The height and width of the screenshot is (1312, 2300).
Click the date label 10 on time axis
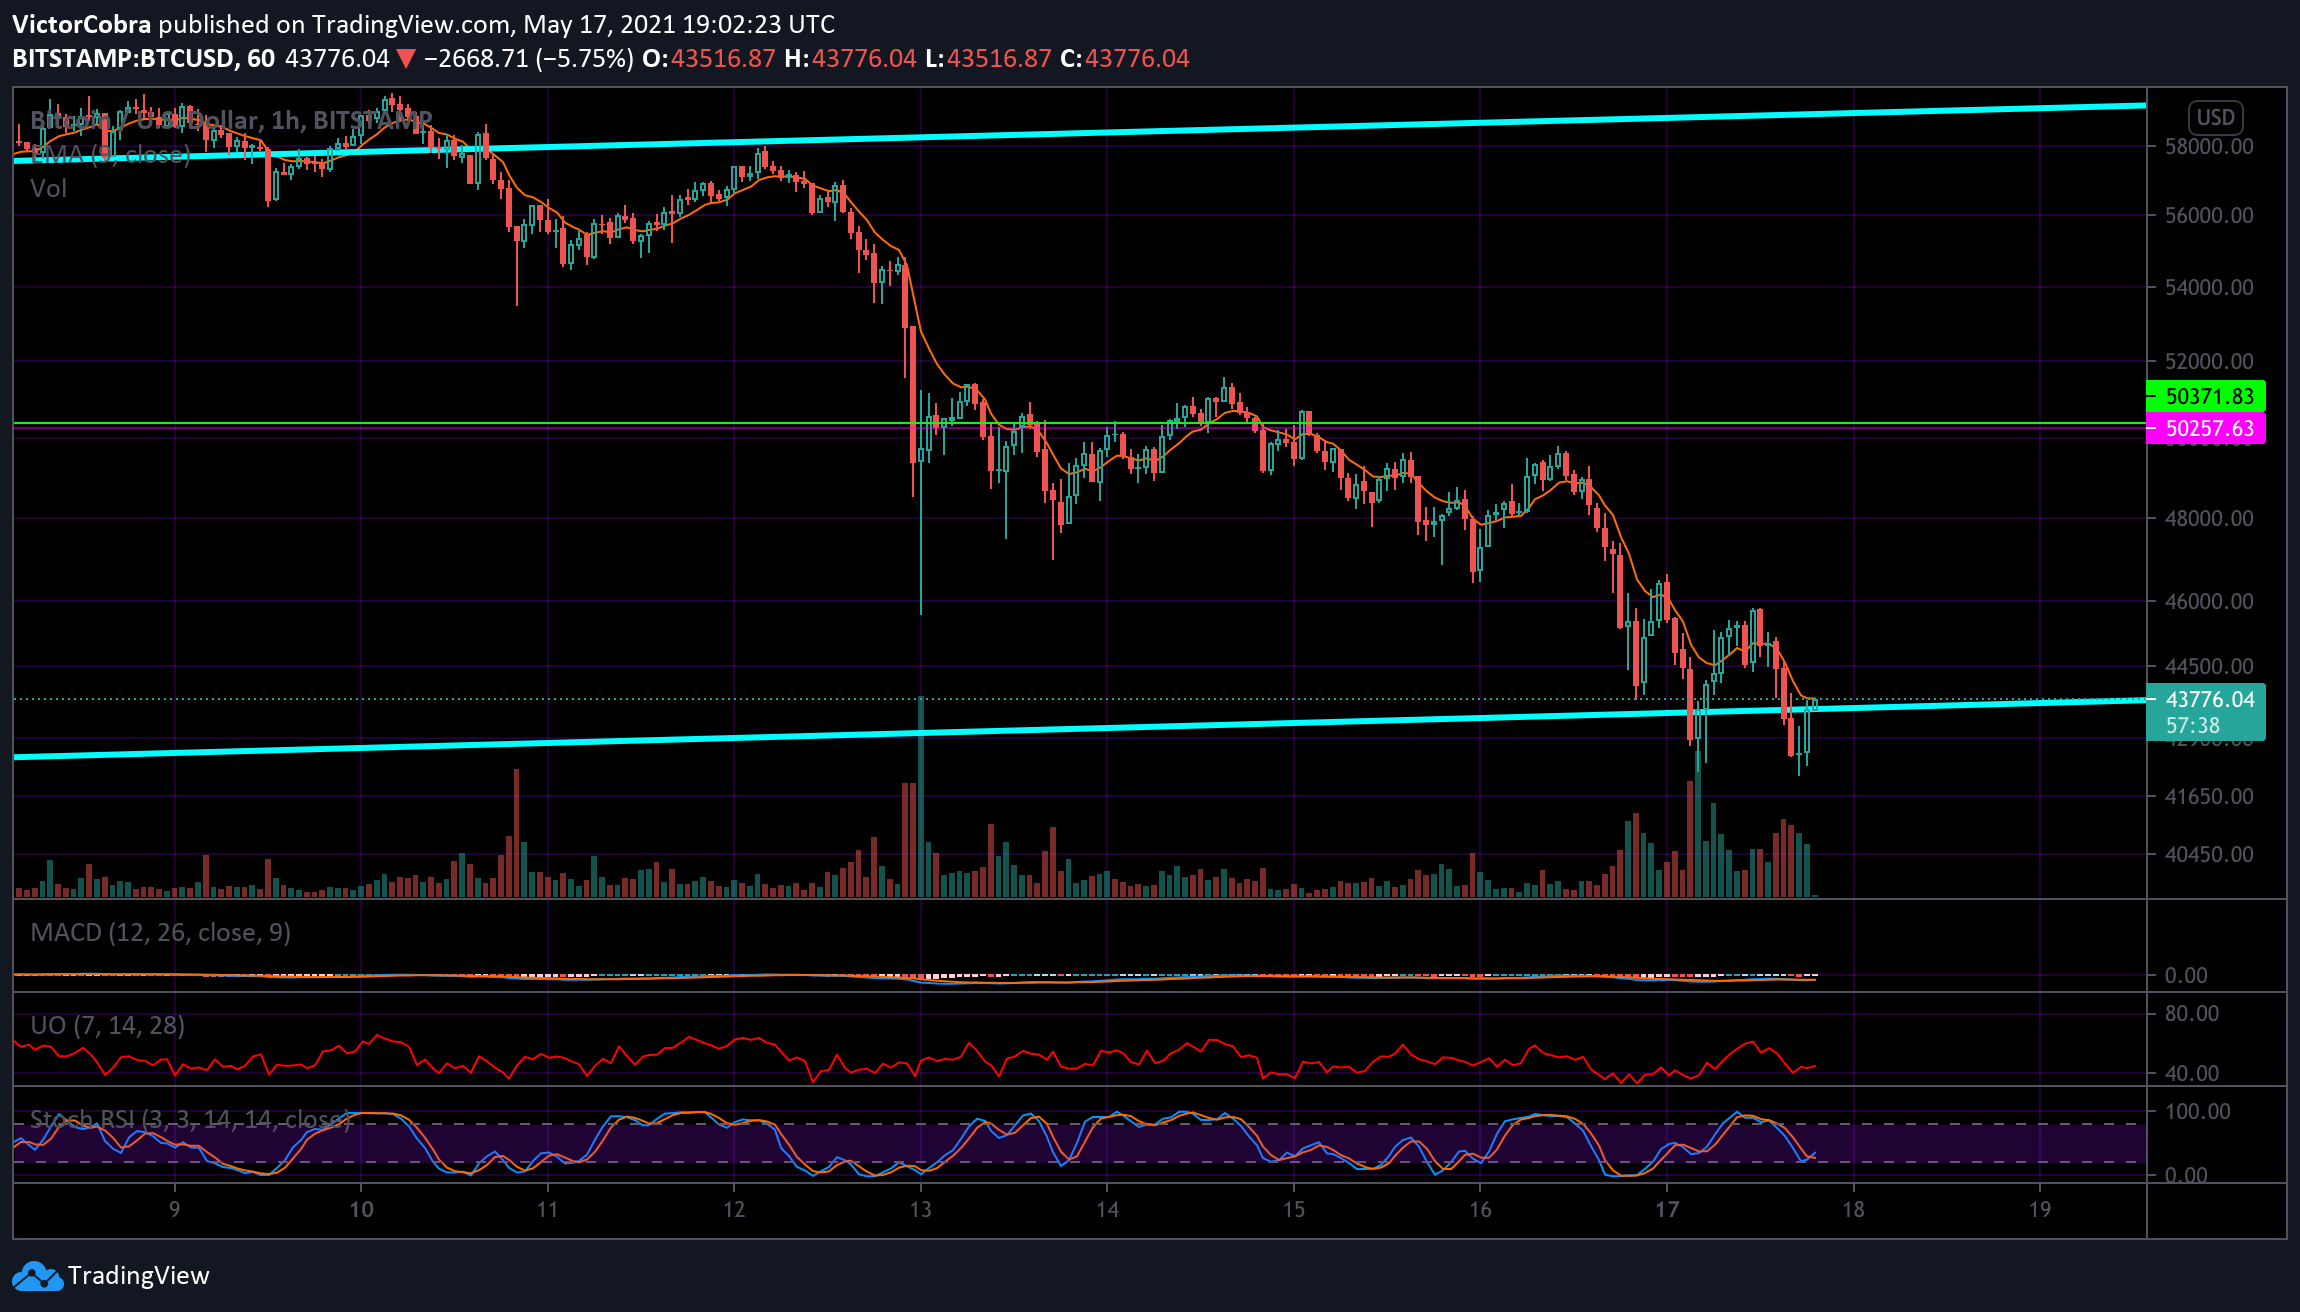point(361,1209)
